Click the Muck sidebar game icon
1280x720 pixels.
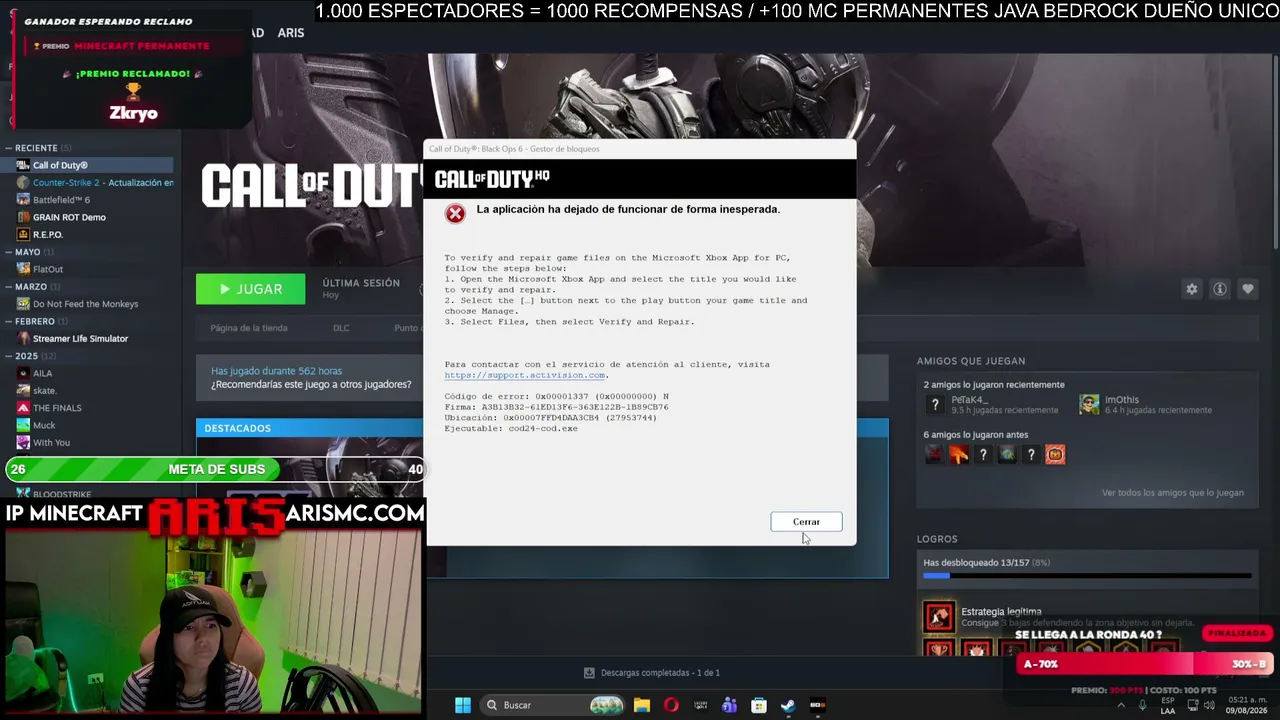[23, 425]
